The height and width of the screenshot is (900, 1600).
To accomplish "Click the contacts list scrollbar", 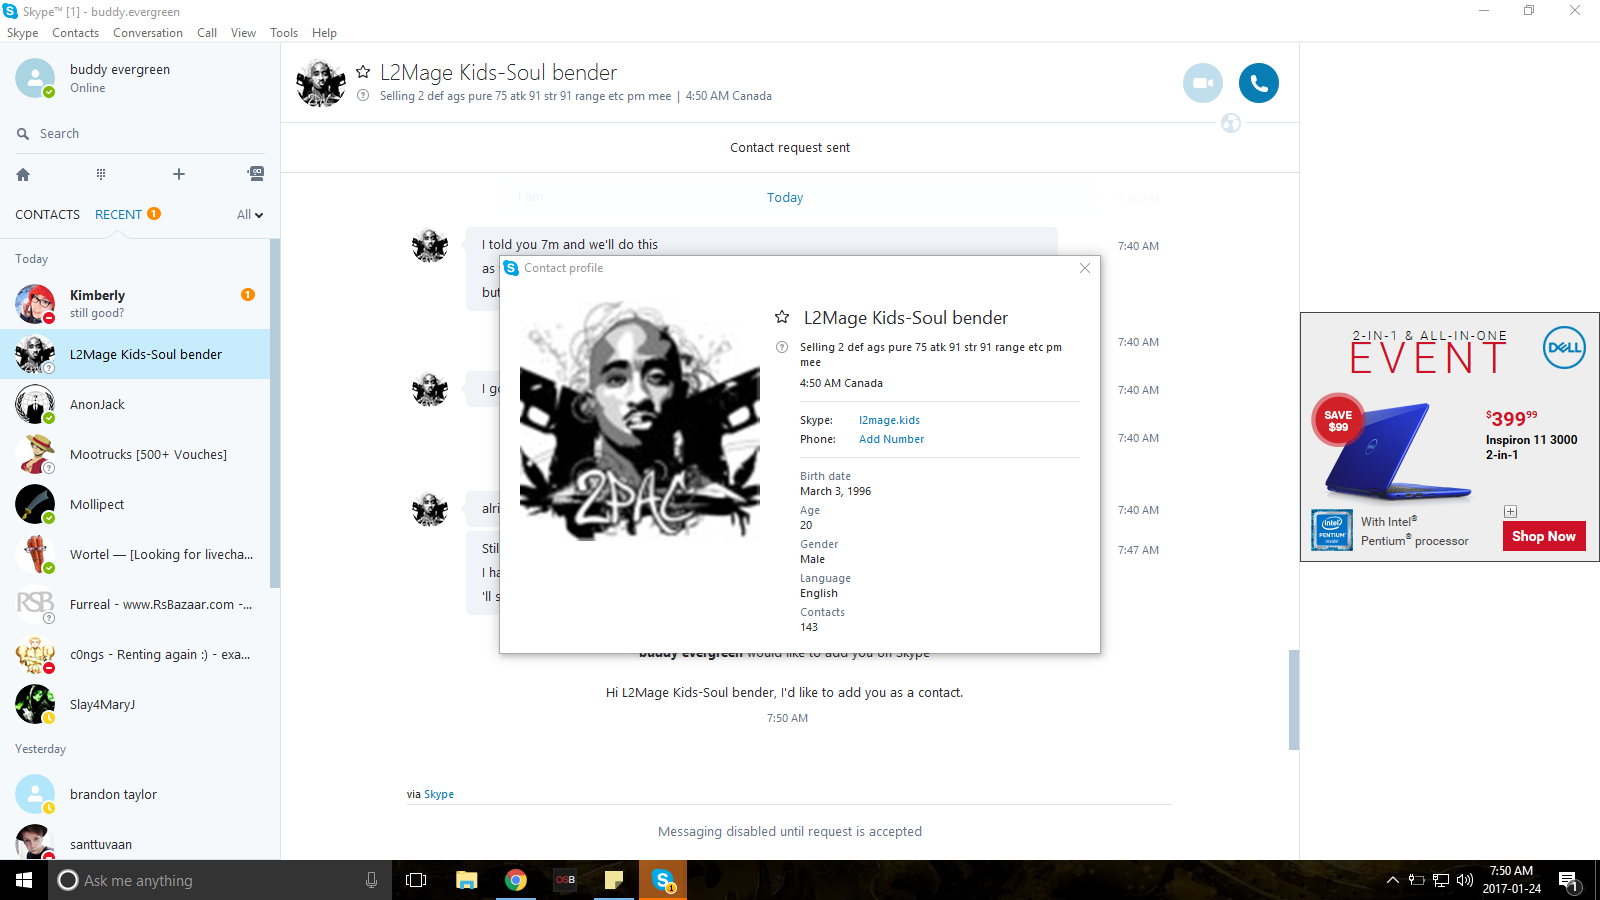I will click(x=275, y=413).
